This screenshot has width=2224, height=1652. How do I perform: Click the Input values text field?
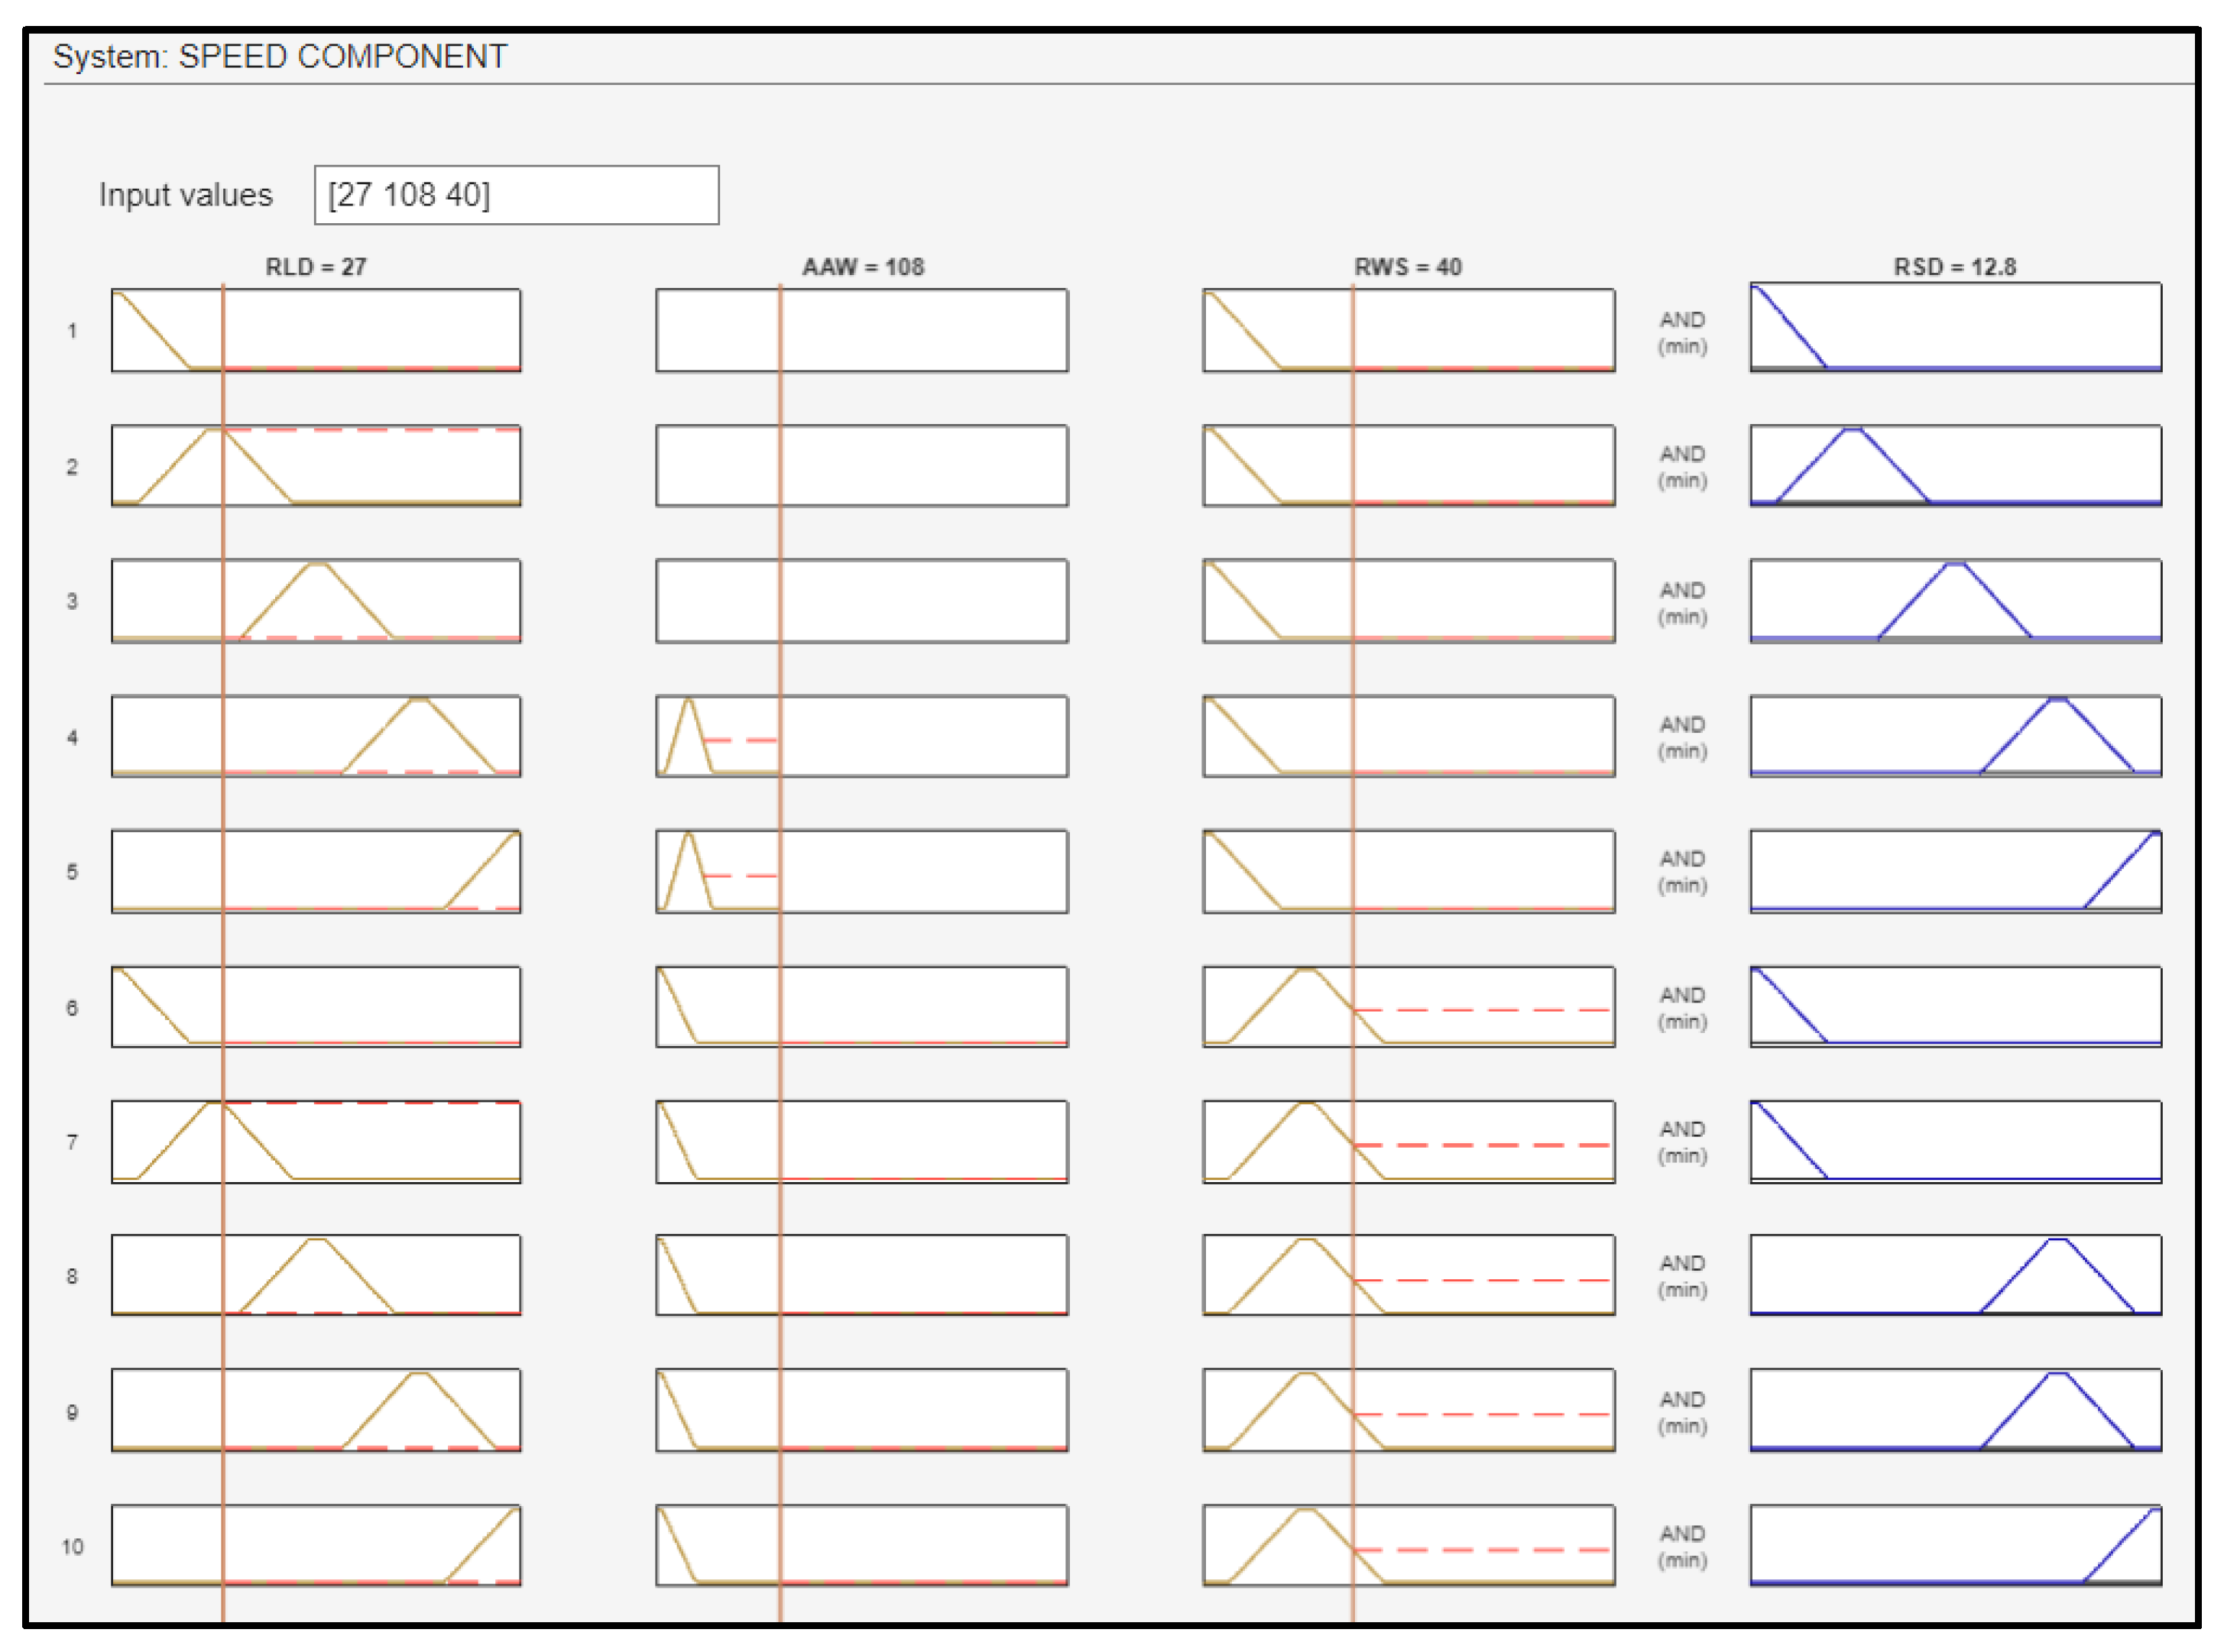(x=516, y=195)
